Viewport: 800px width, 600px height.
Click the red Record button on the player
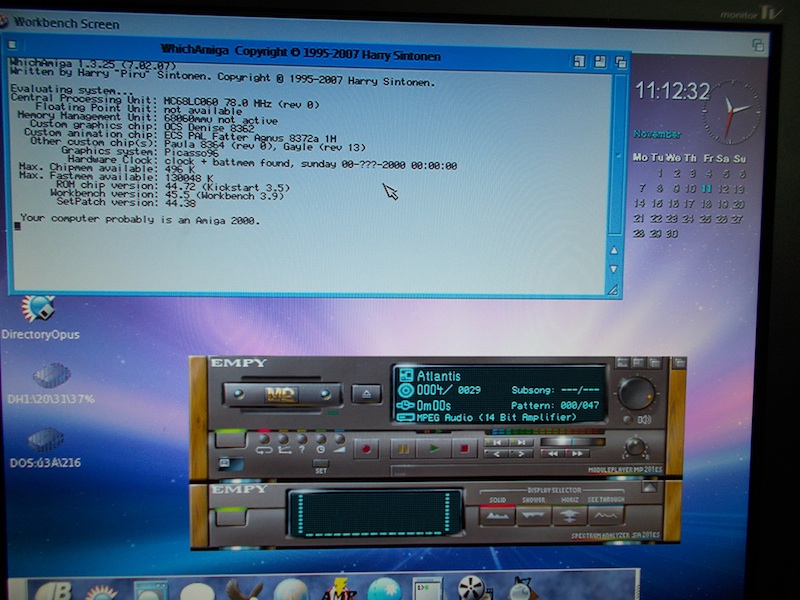[x=367, y=449]
